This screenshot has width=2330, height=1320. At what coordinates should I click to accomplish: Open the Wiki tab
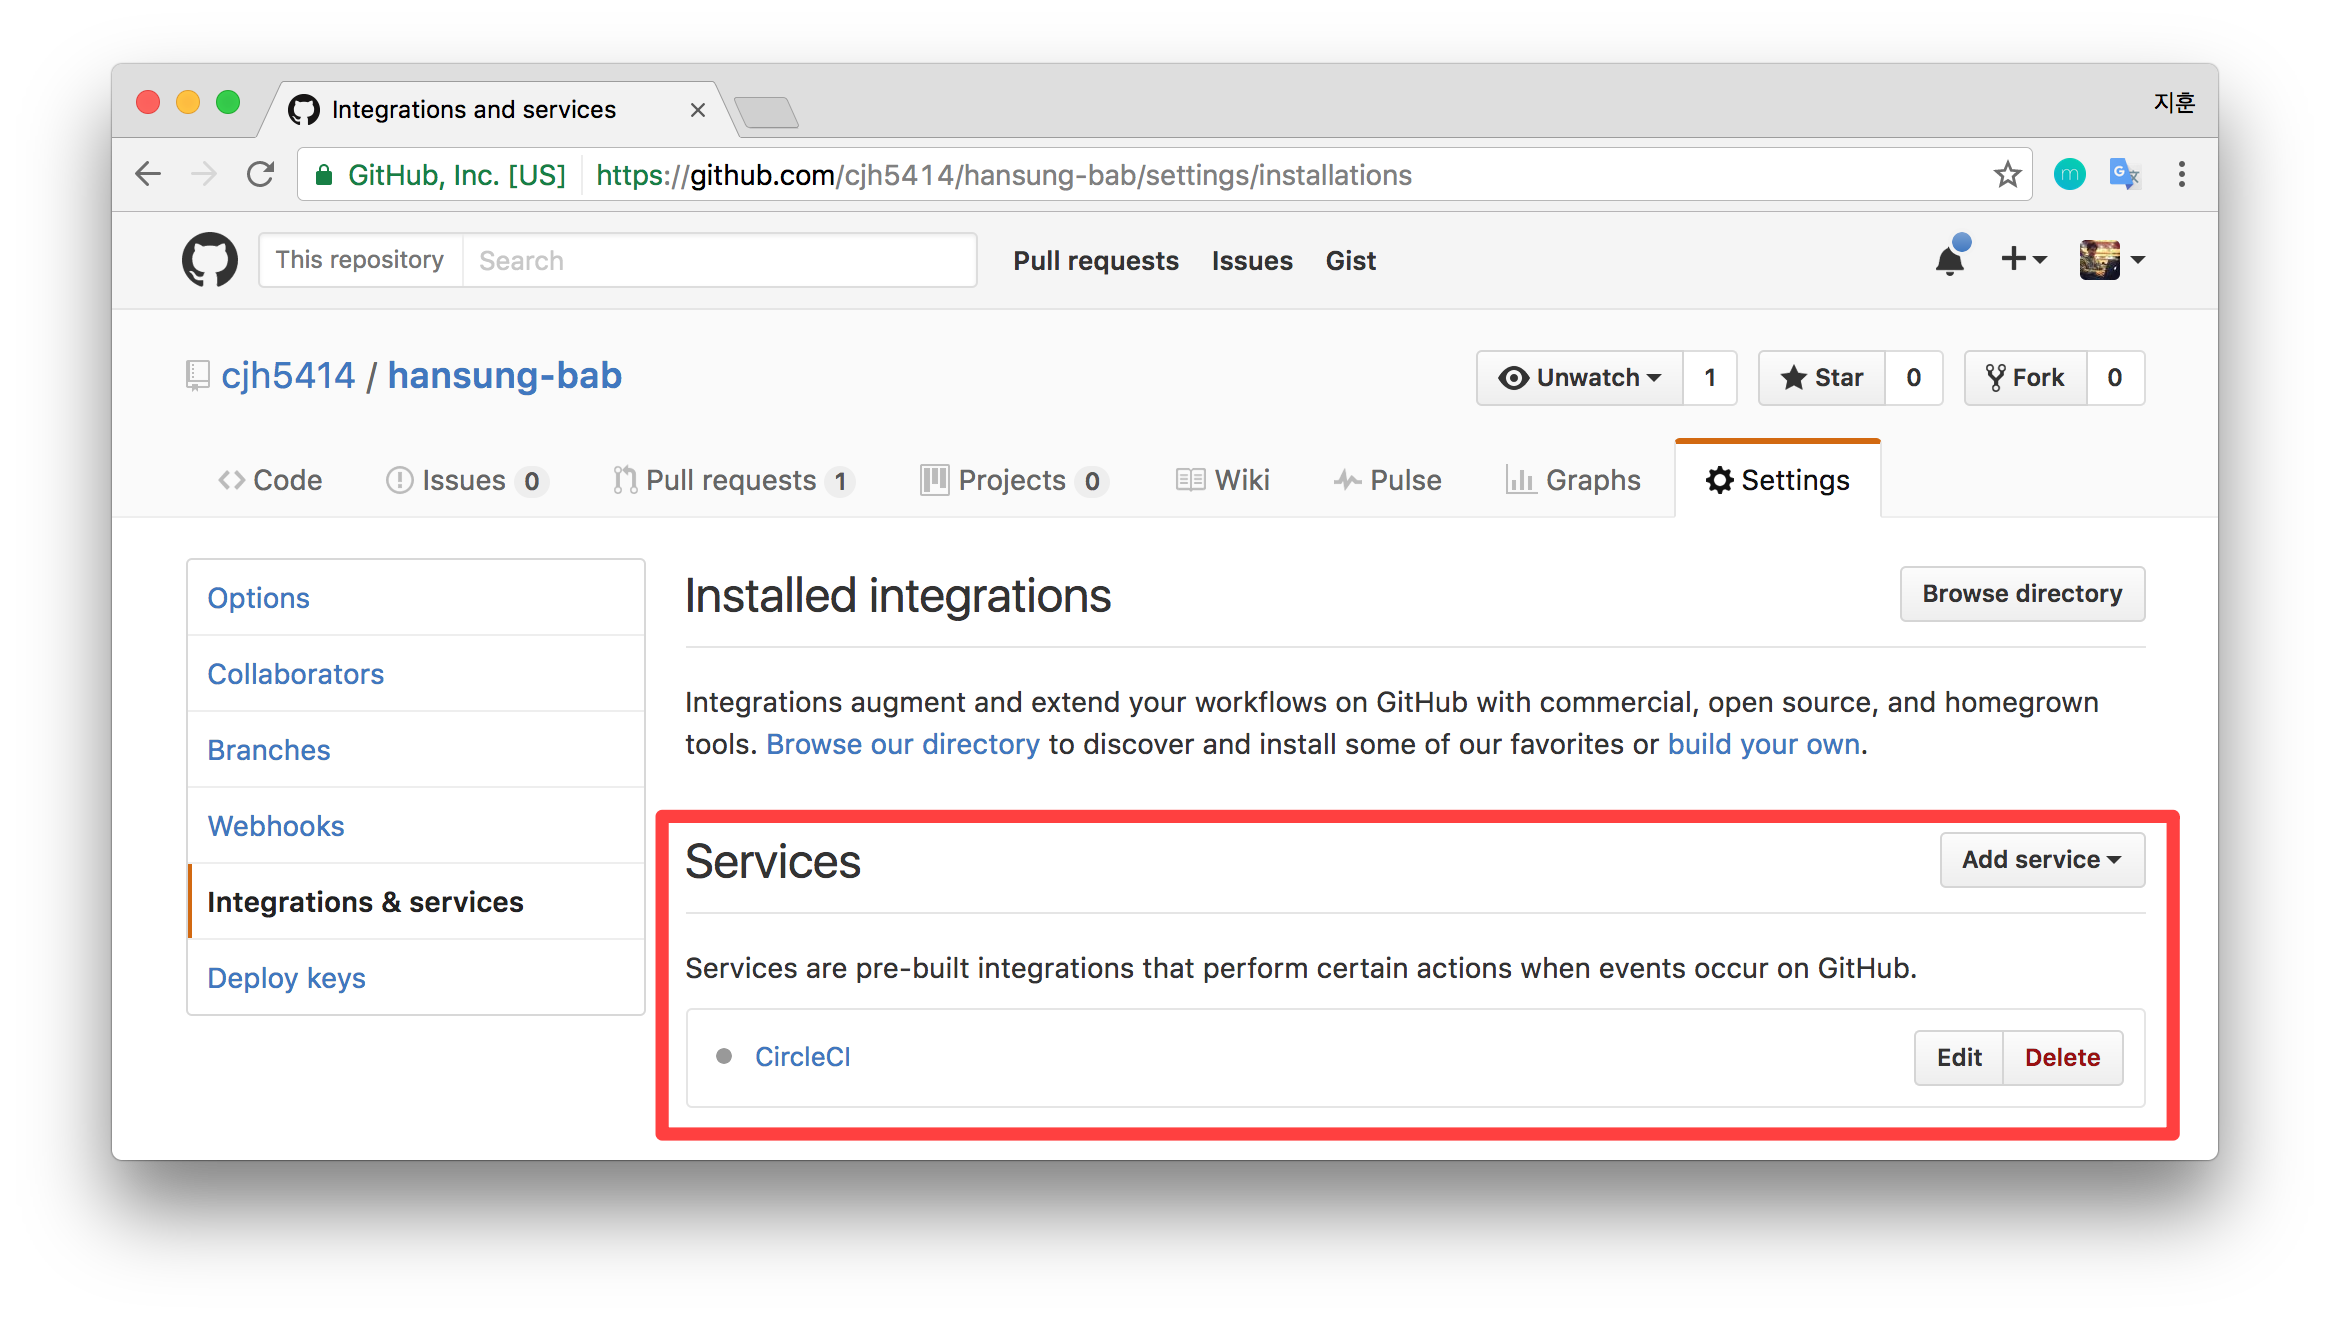1222,480
